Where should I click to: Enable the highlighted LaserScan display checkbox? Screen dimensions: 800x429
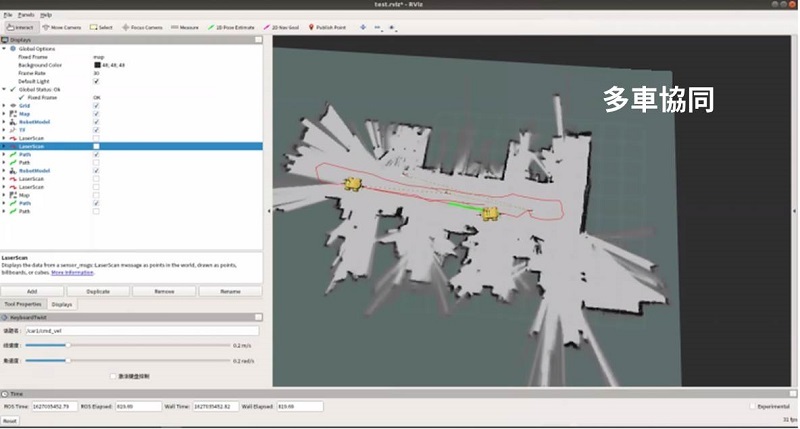(96, 146)
